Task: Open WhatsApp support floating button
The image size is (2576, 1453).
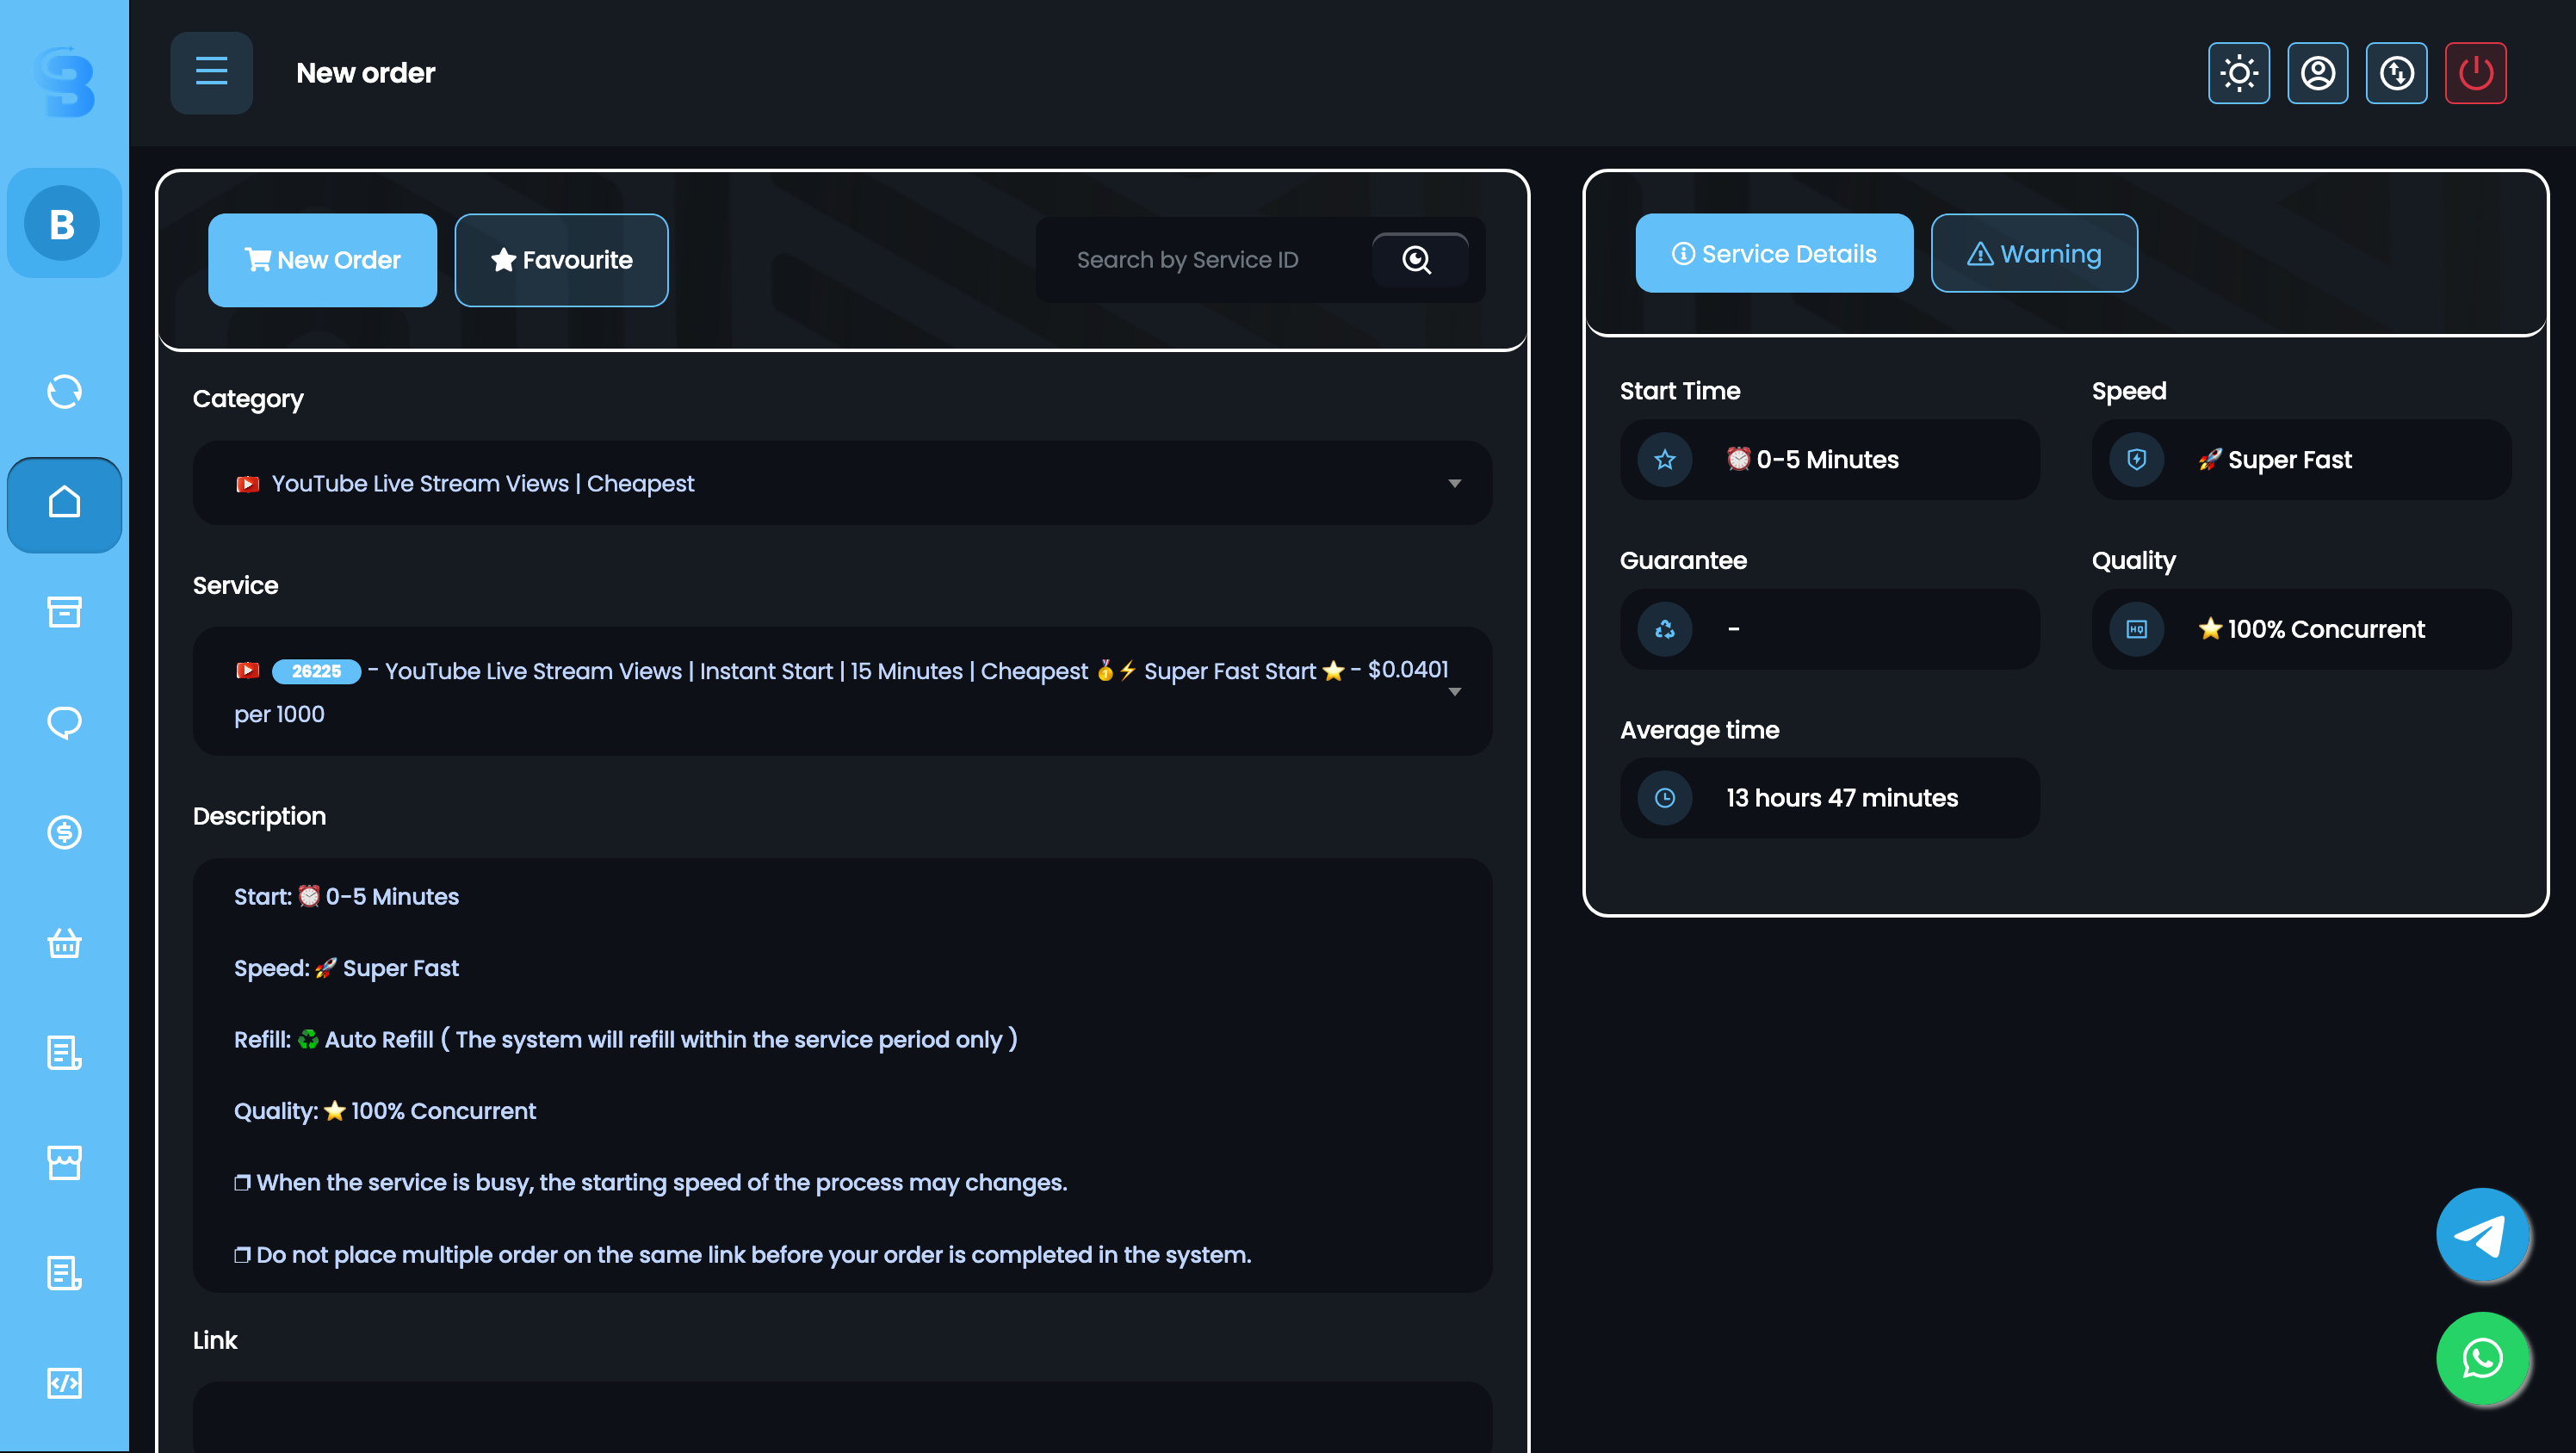Action: [x=2482, y=1358]
